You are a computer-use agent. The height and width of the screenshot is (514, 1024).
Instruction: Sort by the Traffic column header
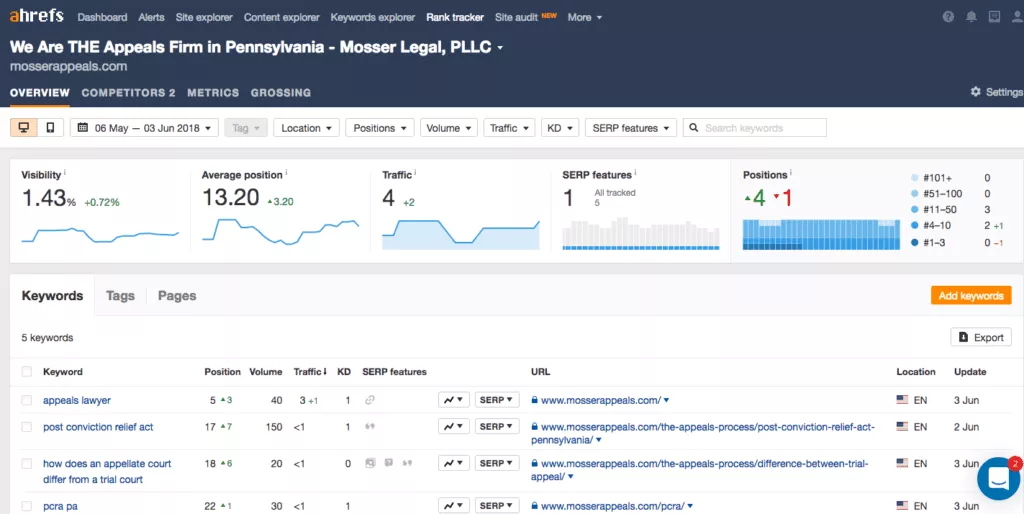[x=310, y=372]
